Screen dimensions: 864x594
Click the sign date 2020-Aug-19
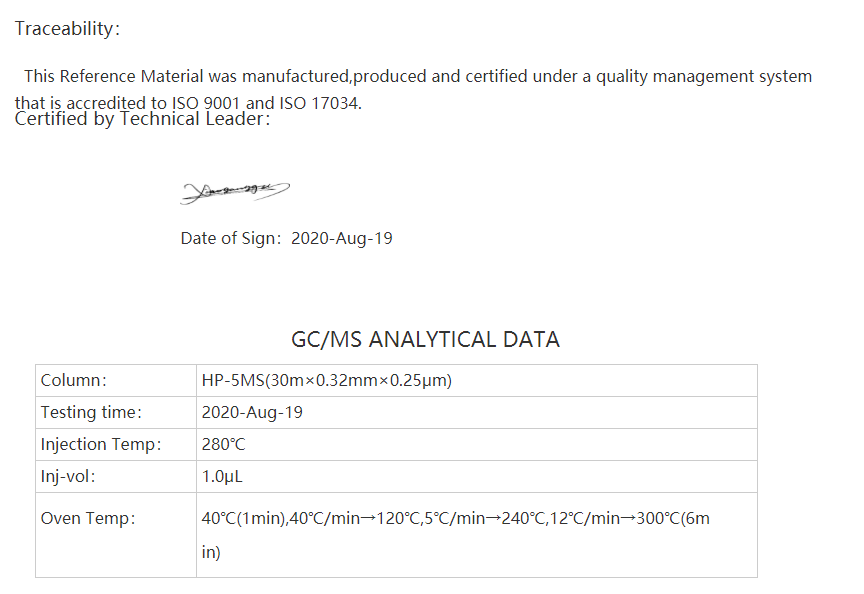[x=342, y=239]
